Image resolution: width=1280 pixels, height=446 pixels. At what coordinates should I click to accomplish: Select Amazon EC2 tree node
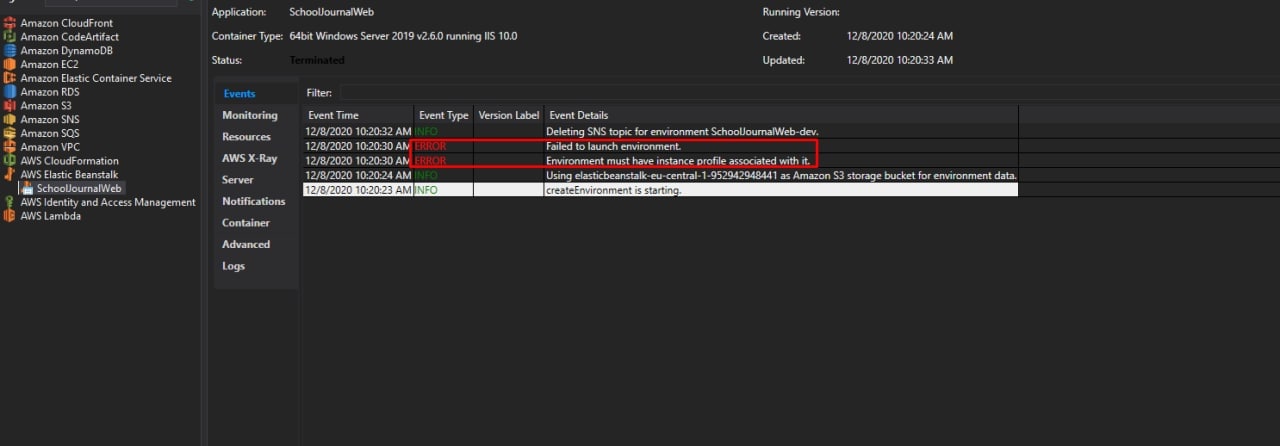click(48, 64)
